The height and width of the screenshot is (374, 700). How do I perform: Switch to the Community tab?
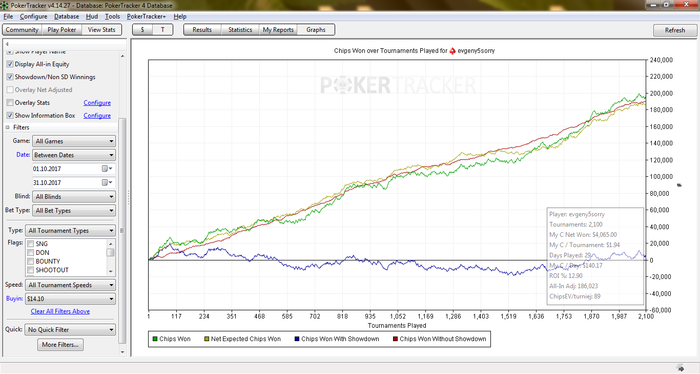[x=22, y=30]
